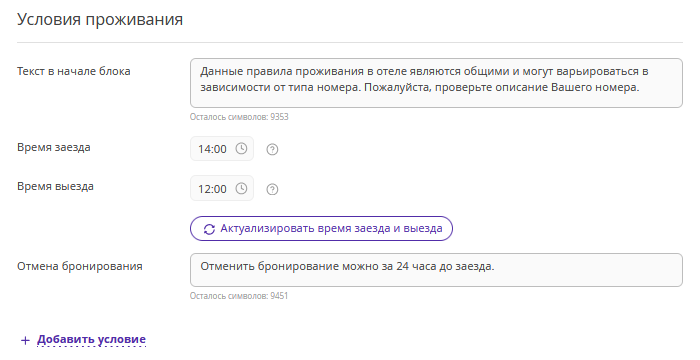This screenshot has height=360, width=700.
Task: Show help for Время заезда field
Action: [x=272, y=149]
